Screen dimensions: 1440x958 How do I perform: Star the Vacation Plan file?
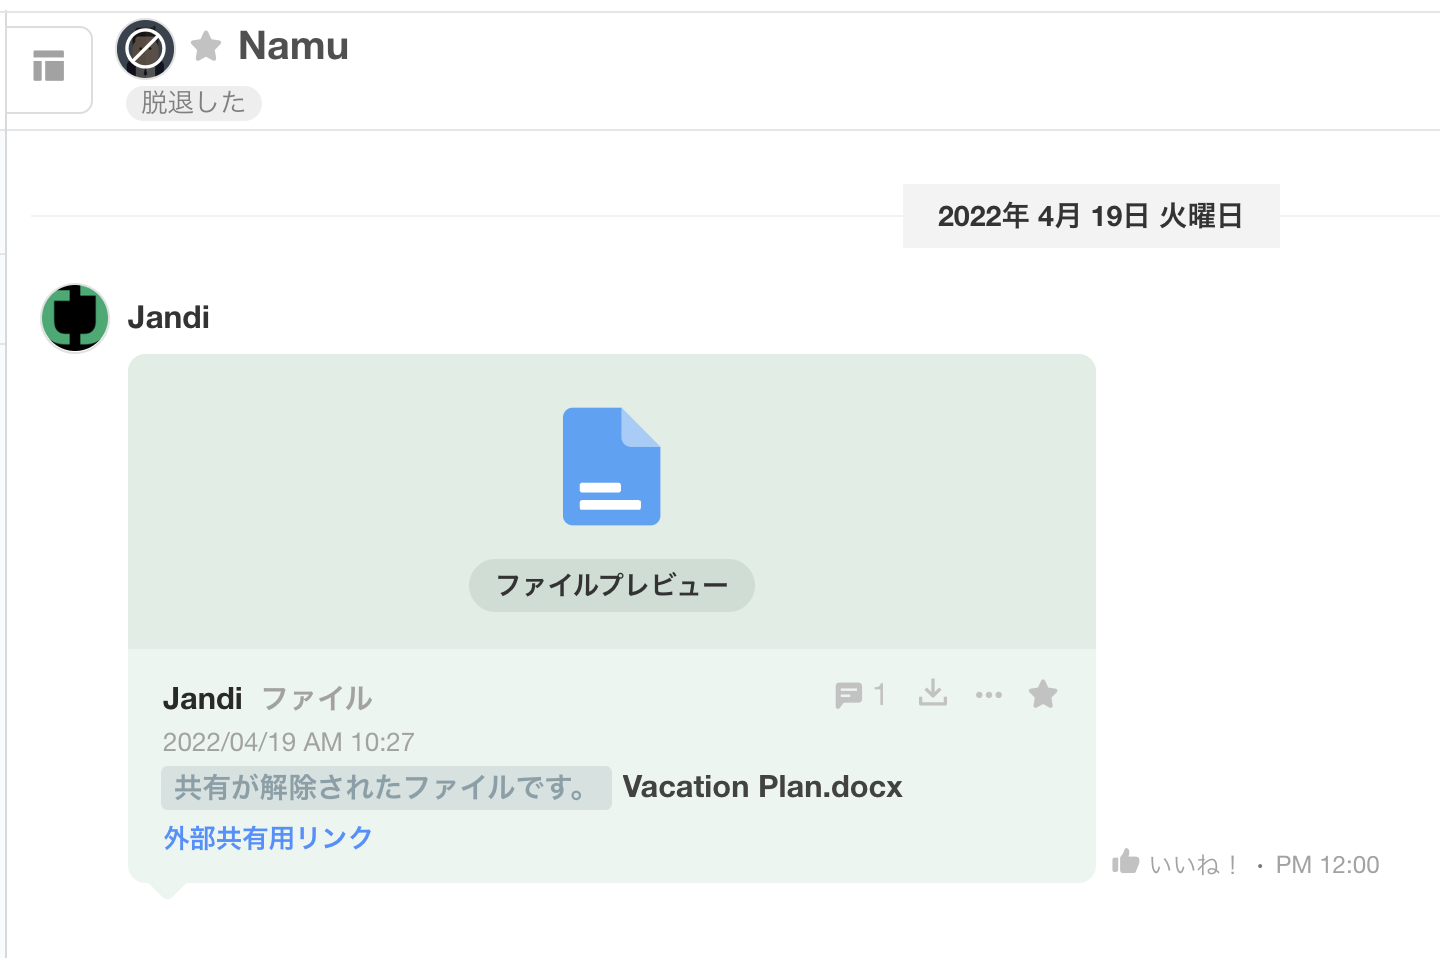(x=1043, y=694)
